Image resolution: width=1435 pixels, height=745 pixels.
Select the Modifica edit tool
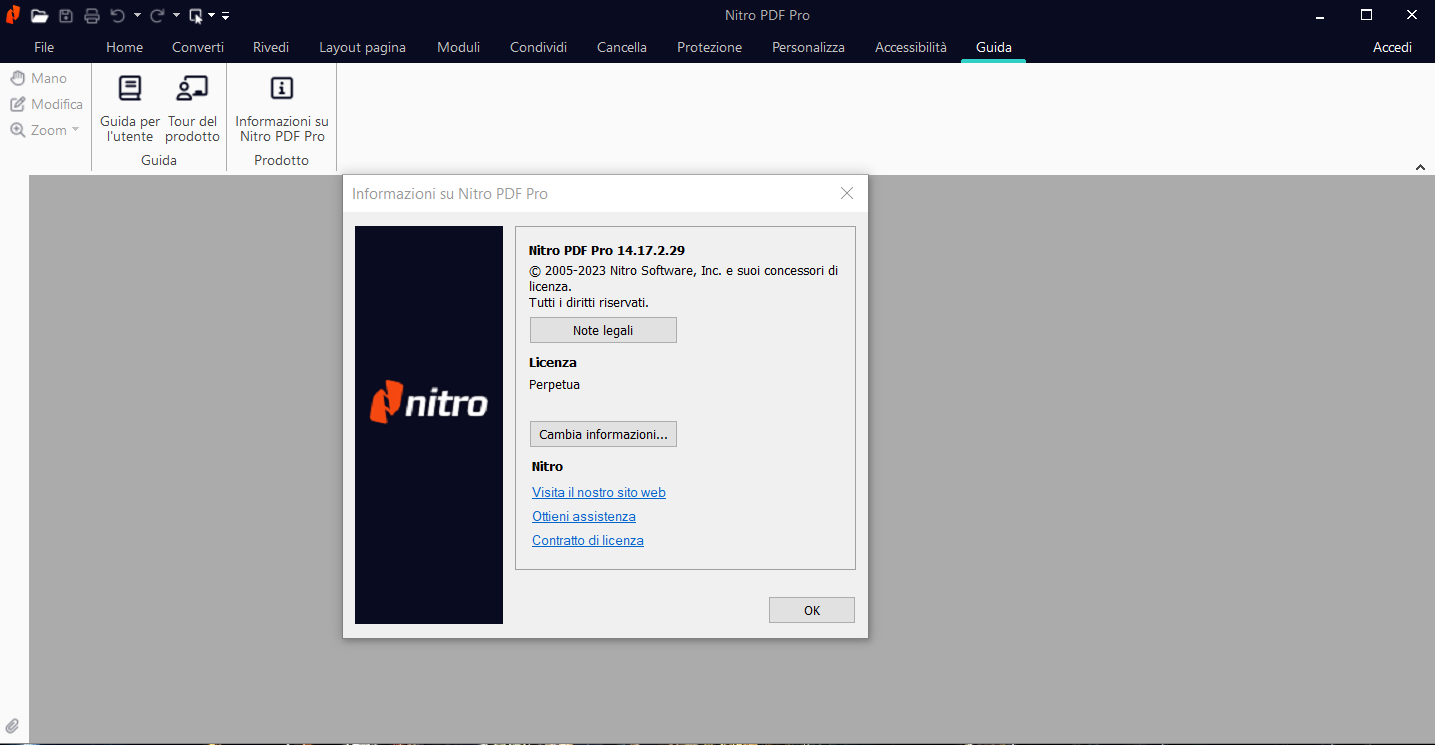(47, 104)
